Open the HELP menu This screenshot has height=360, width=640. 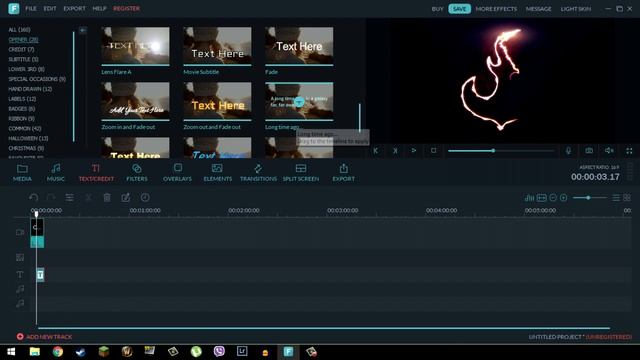(x=99, y=9)
